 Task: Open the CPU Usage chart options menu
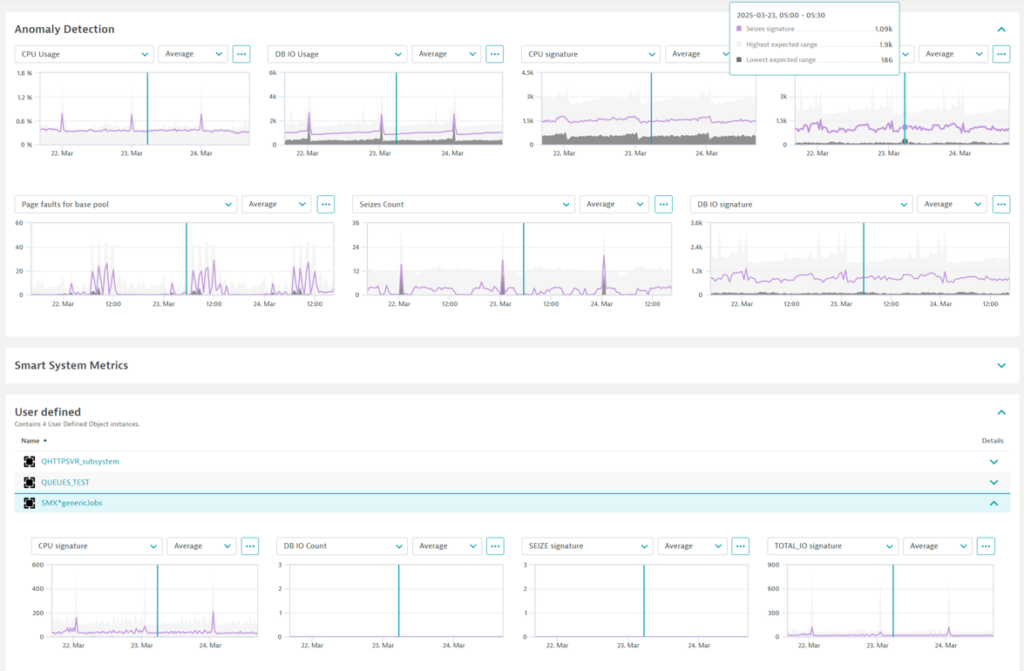241,54
